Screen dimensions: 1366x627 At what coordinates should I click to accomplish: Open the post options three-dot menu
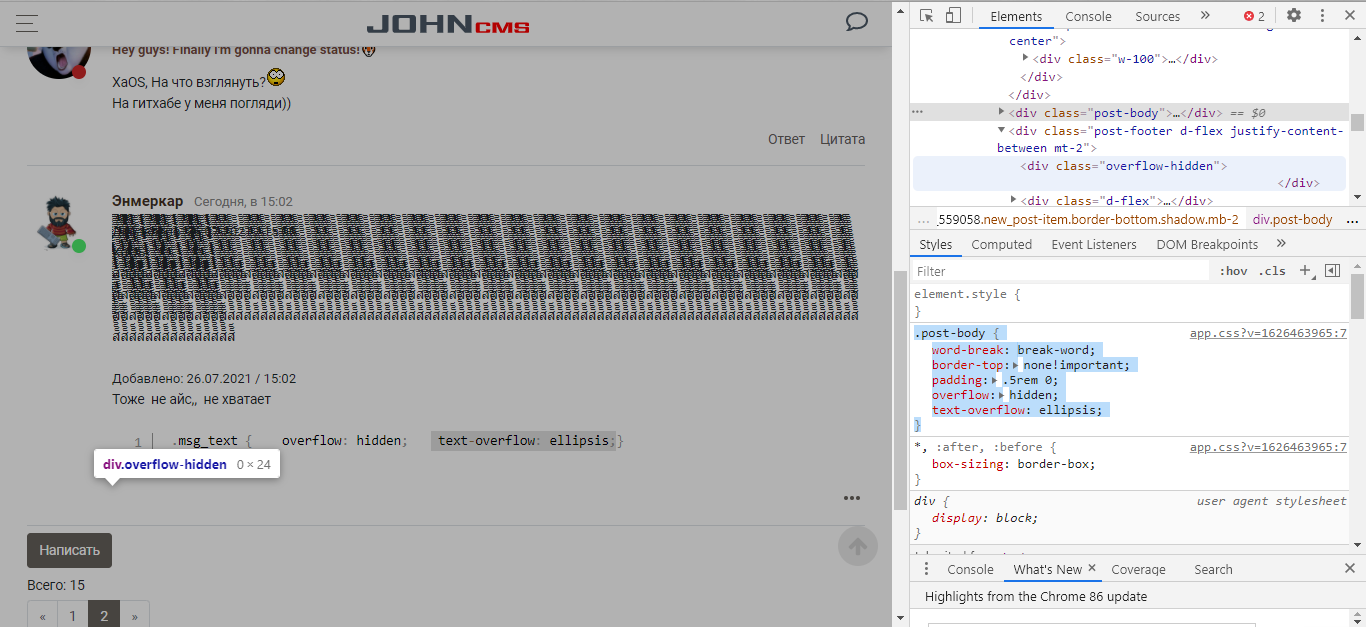(x=851, y=498)
